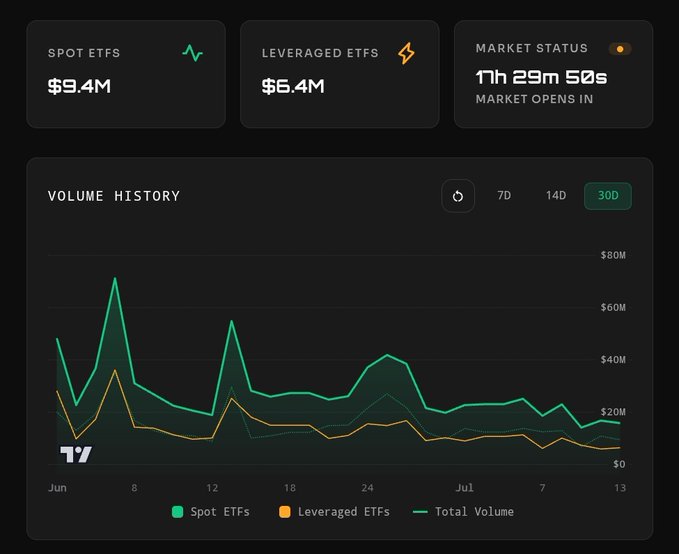Click the VOLUME HISTORY heading
The width and height of the screenshot is (679, 554).
tap(114, 196)
